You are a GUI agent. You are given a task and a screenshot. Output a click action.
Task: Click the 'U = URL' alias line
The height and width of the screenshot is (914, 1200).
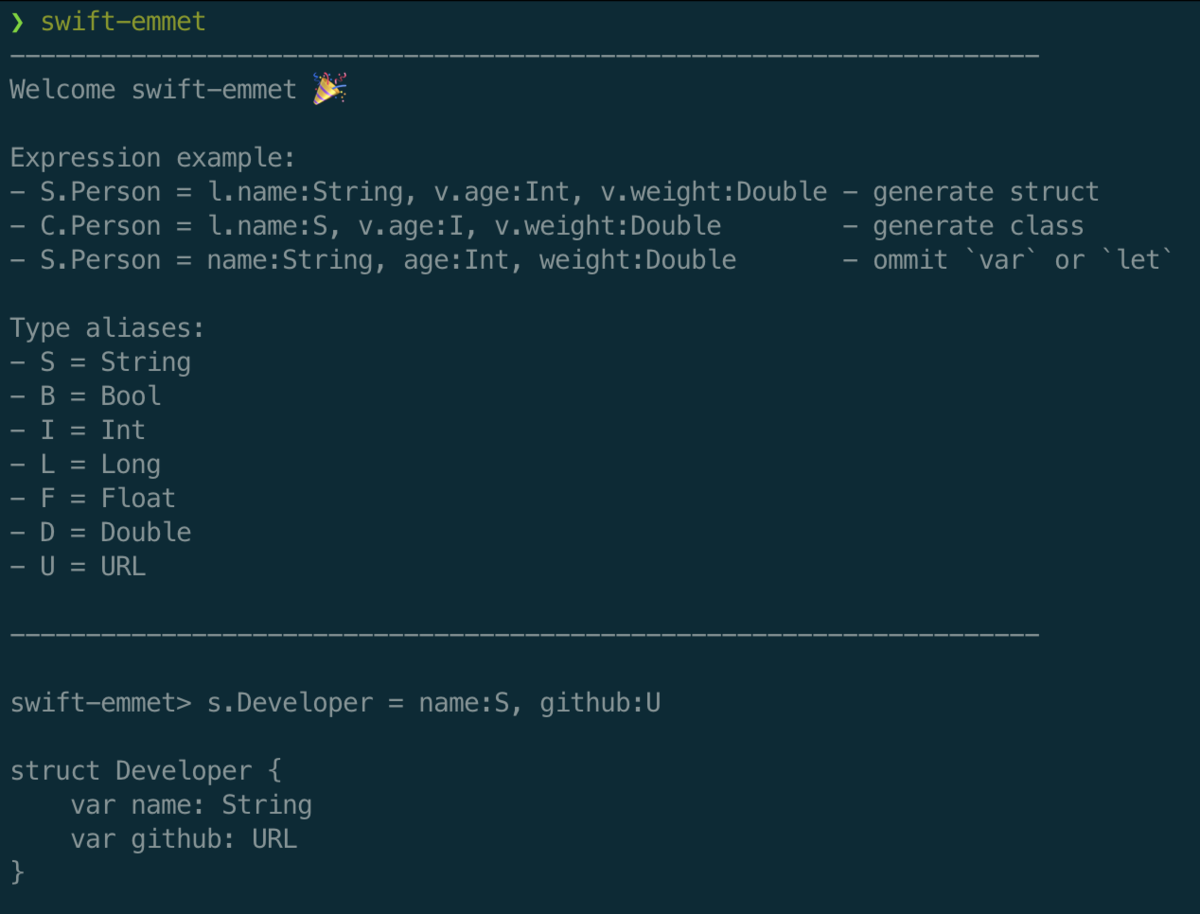pyautogui.click(x=78, y=566)
